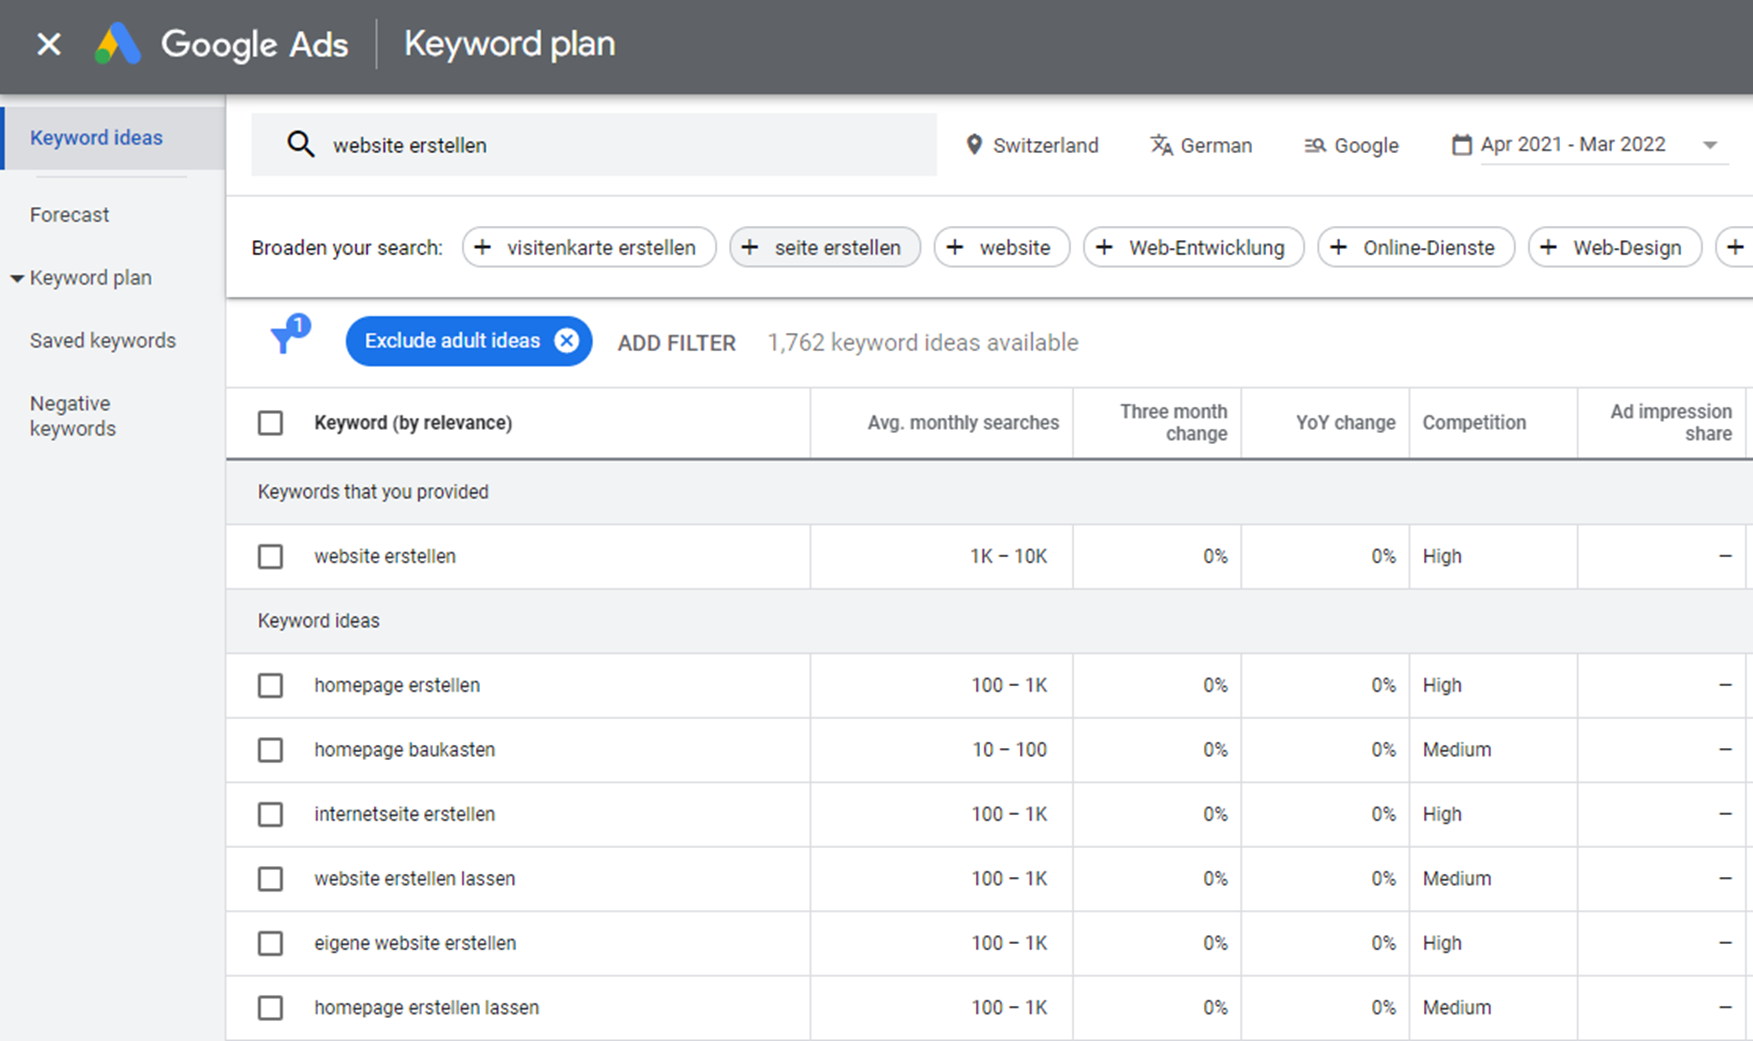Open the calendar icon for date range
The width and height of the screenshot is (1753, 1041).
coord(1461,145)
